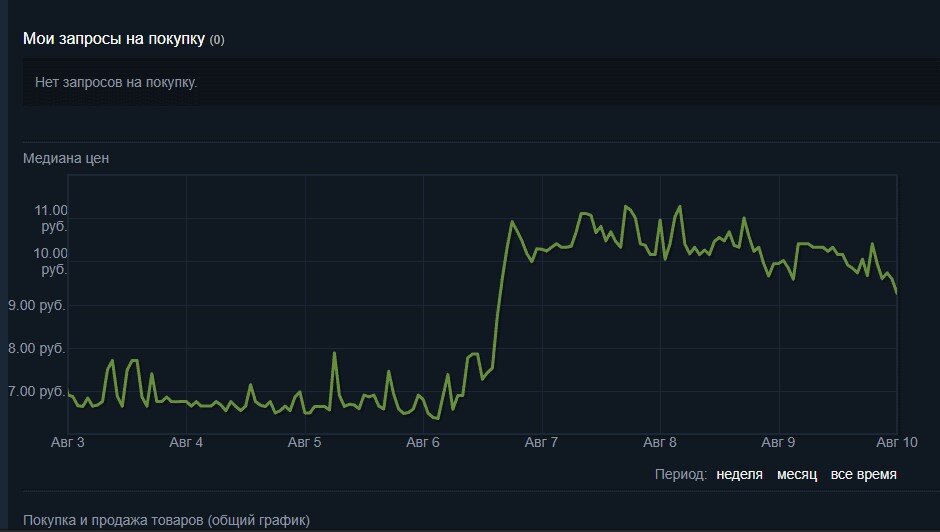Click the Авг 10 date label
The width and height of the screenshot is (940, 532).
pos(897,443)
